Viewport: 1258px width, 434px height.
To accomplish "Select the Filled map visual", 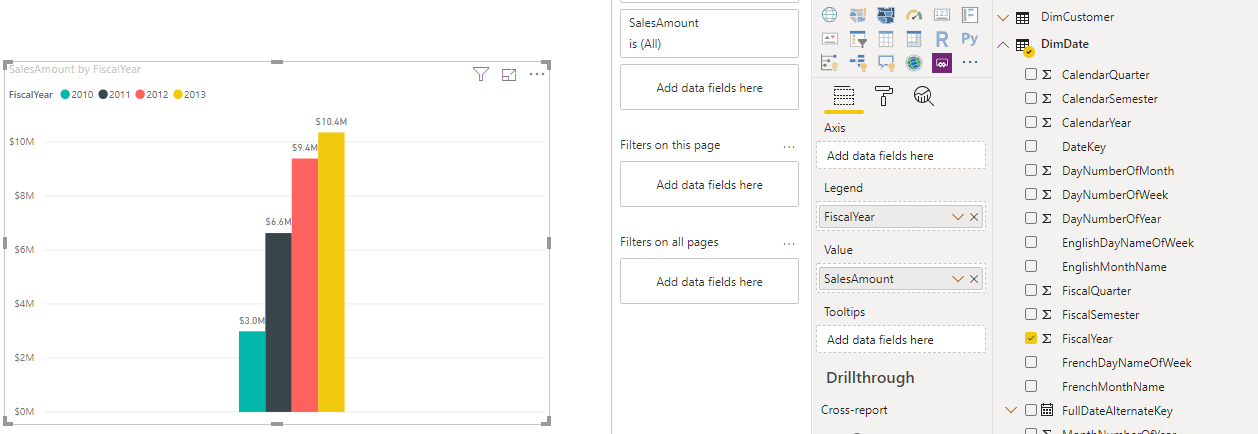I will tap(857, 15).
